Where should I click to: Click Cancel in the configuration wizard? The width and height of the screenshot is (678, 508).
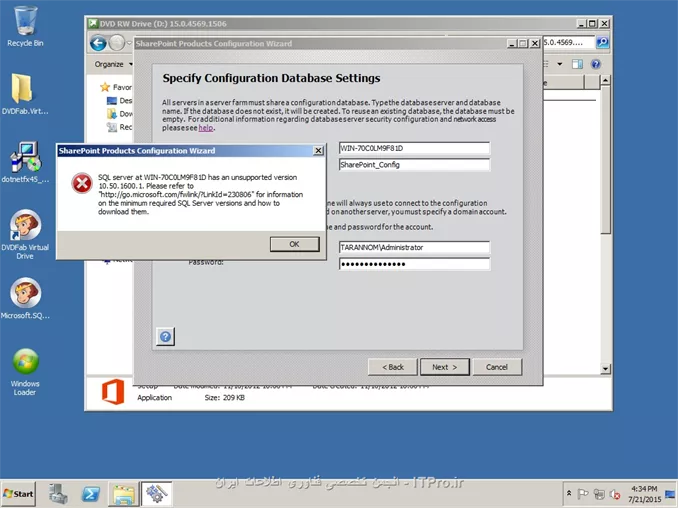point(497,367)
